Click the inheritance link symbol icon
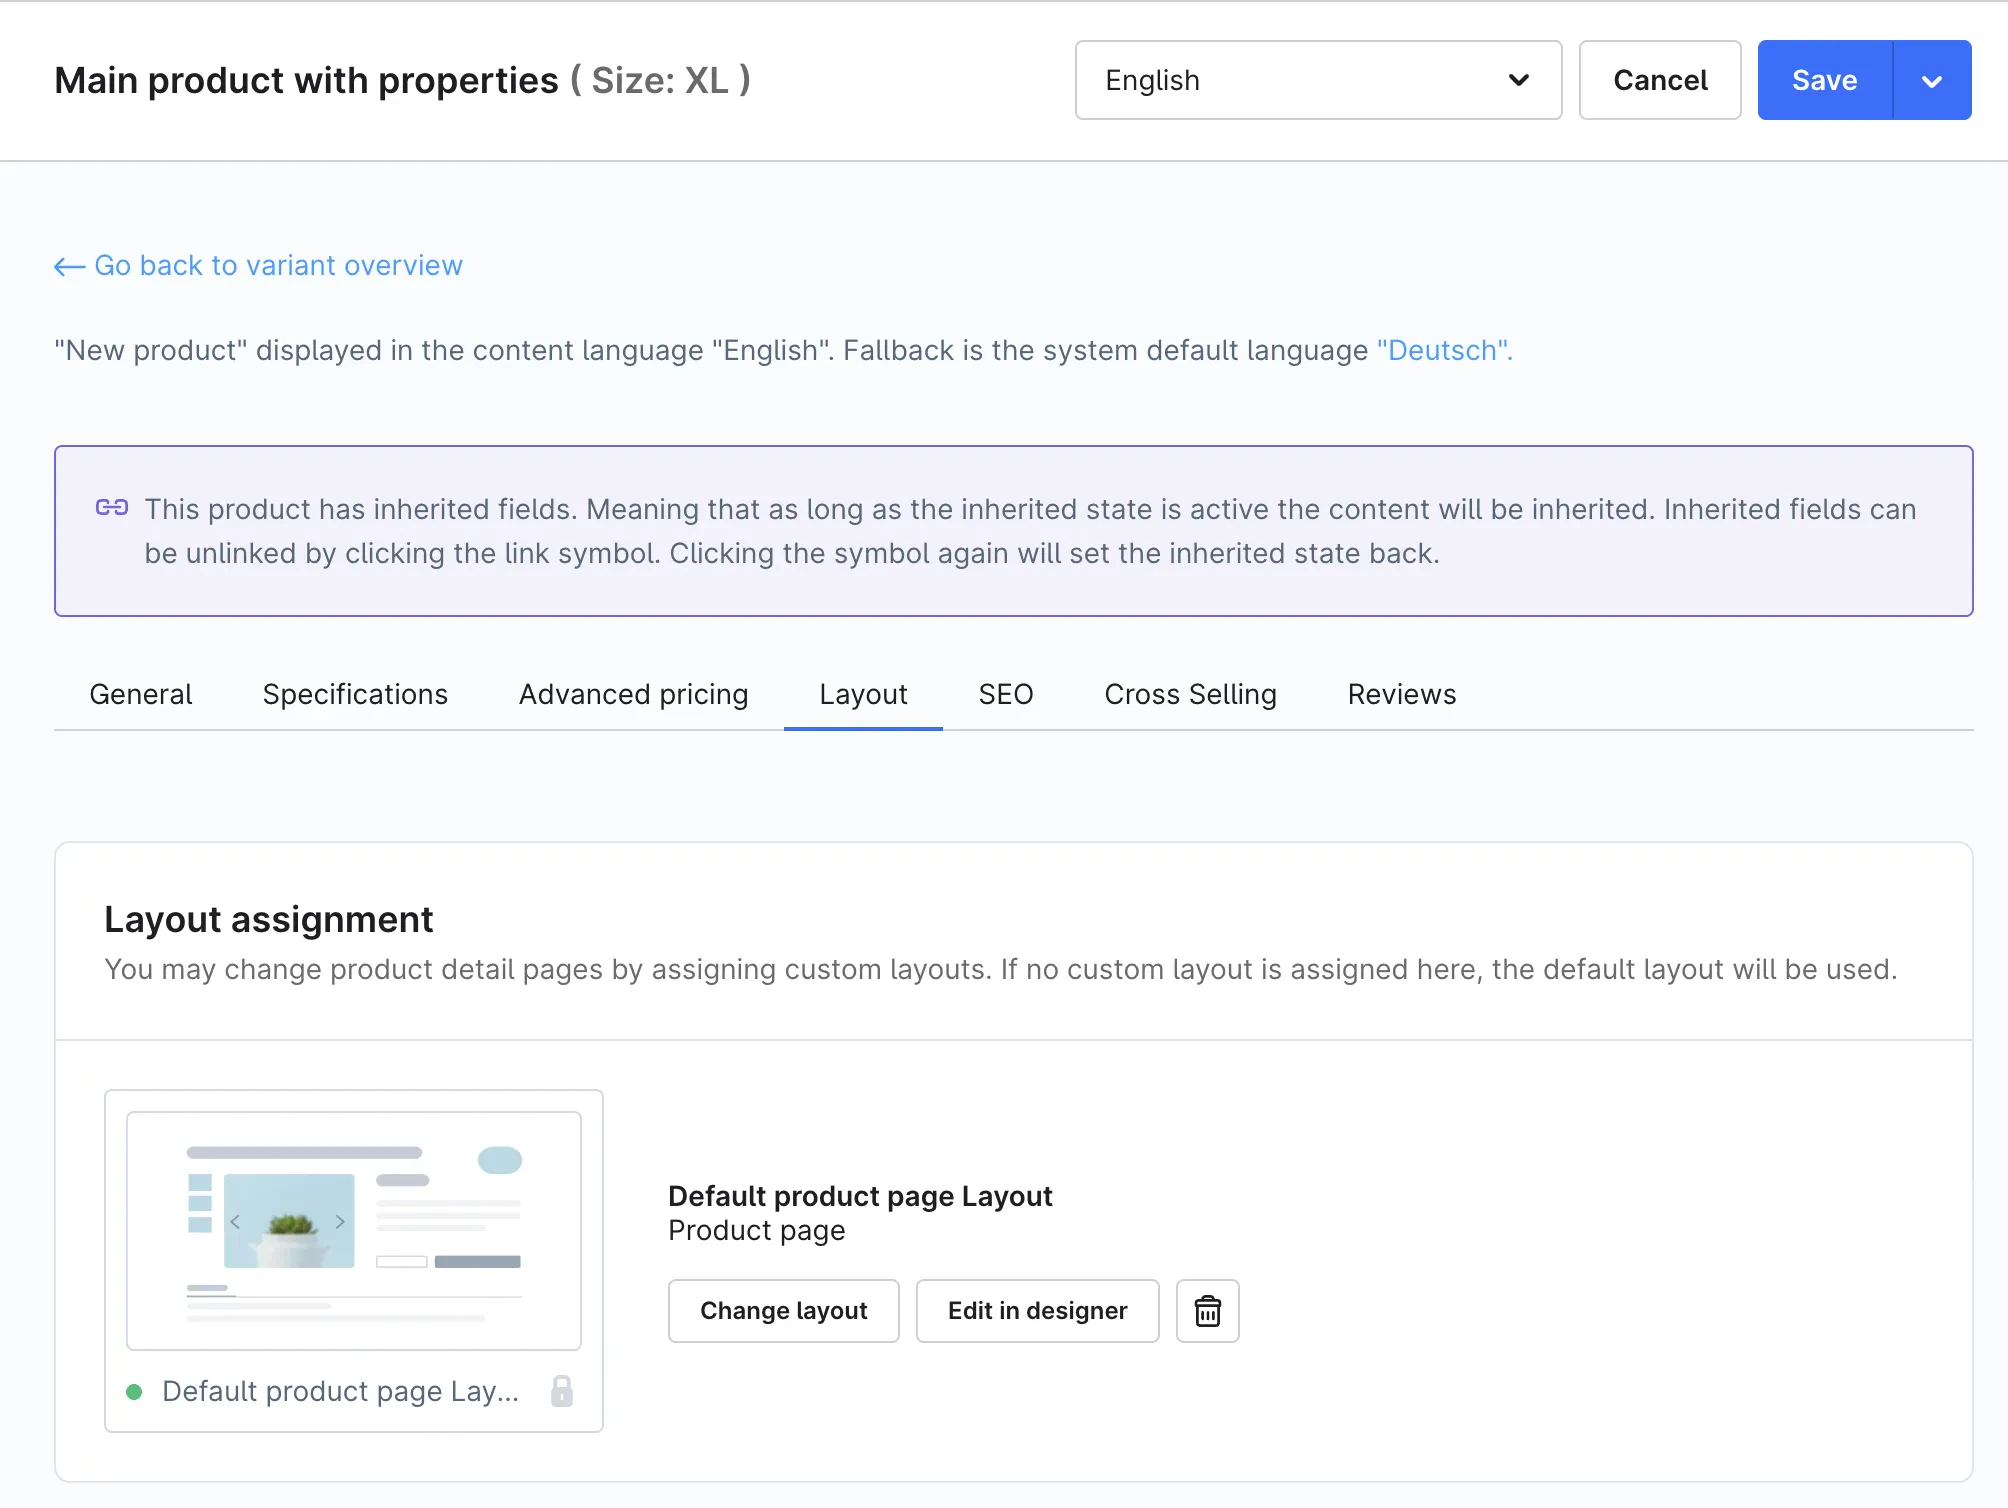Screen dimensions: 2008x1508 point(112,507)
